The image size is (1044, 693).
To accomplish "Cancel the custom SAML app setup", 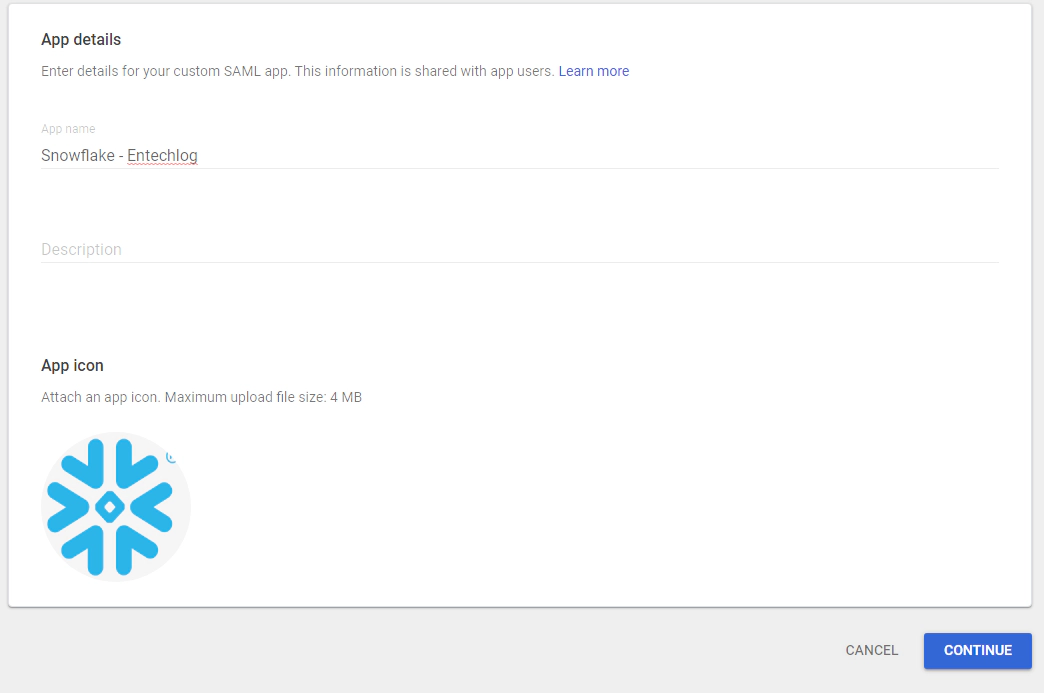I will (872, 650).
